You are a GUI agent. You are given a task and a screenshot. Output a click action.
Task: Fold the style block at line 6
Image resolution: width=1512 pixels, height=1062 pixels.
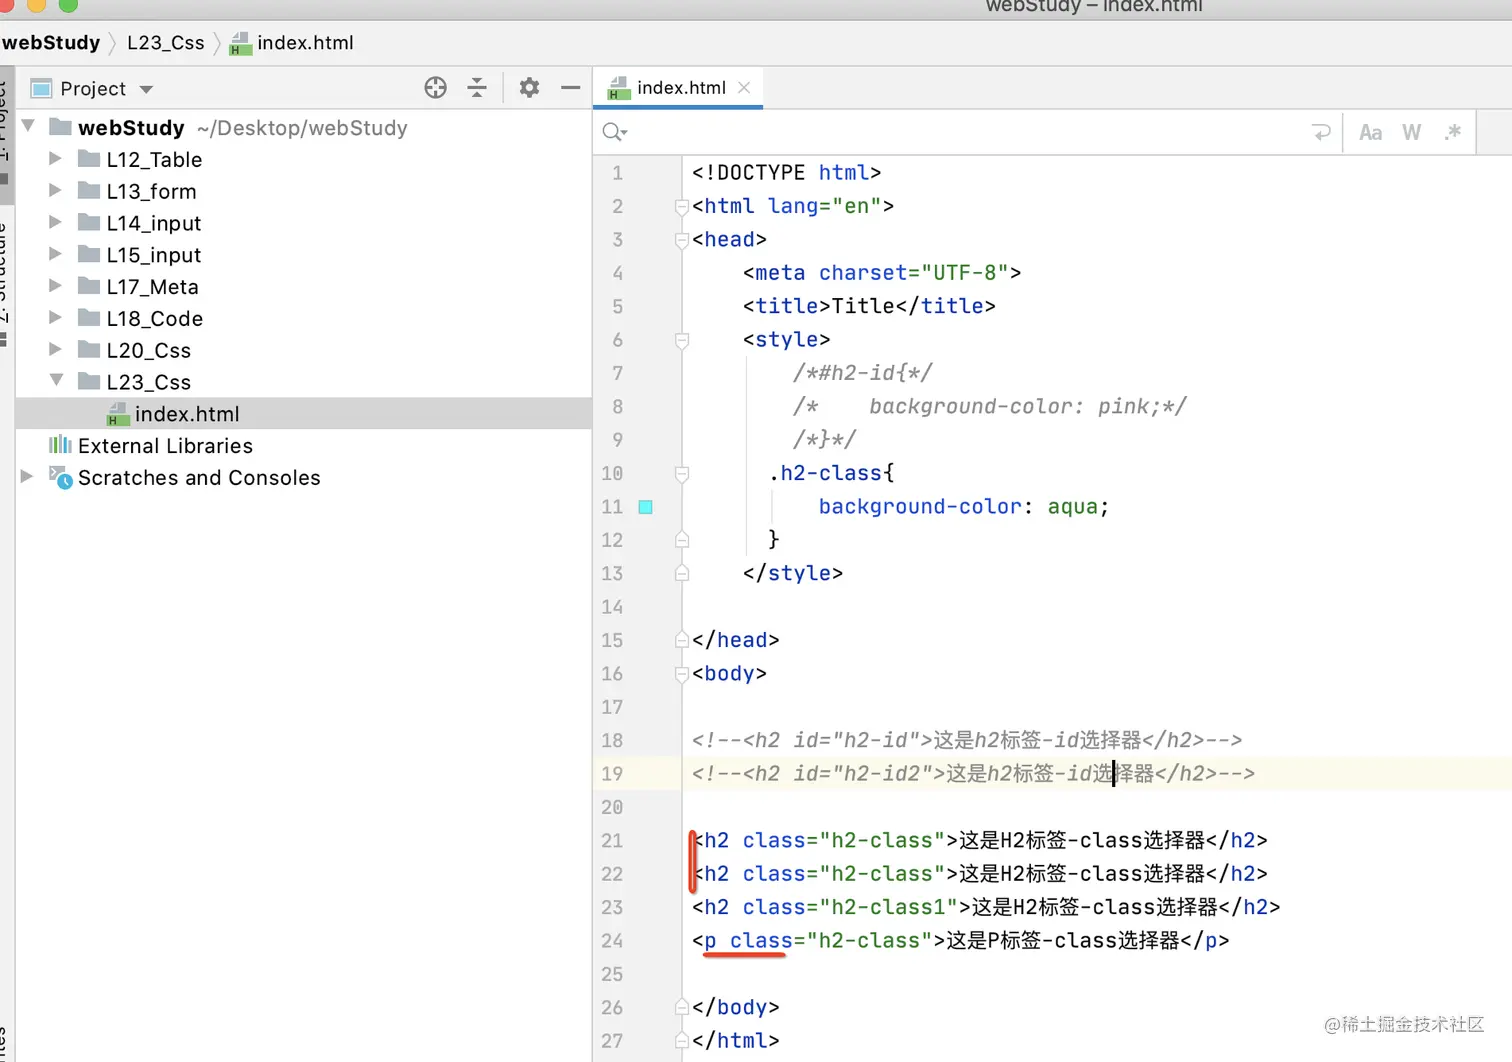[x=682, y=340]
